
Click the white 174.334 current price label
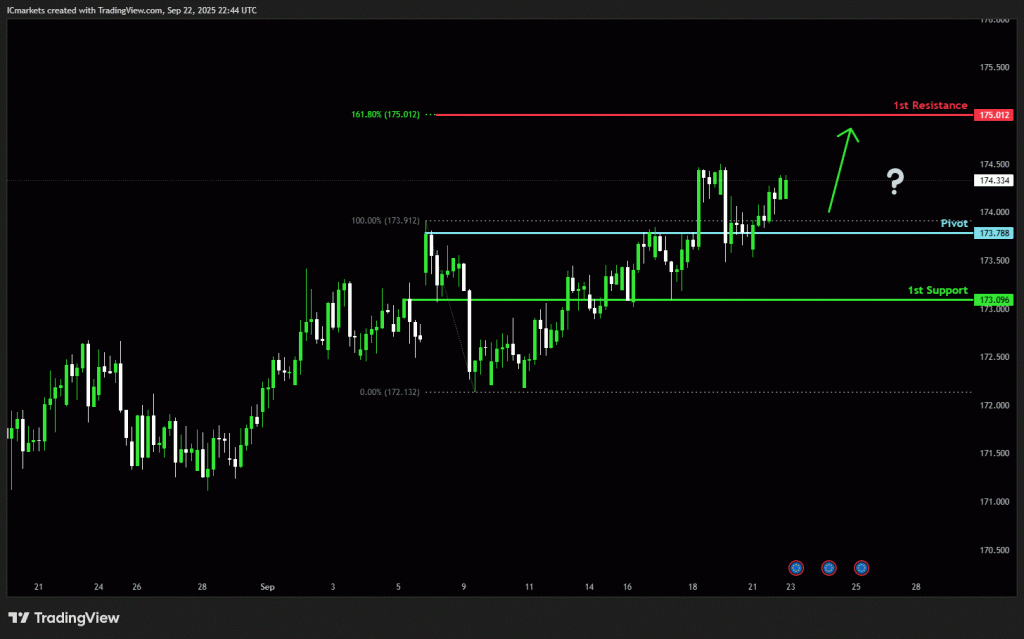coord(993,181)
